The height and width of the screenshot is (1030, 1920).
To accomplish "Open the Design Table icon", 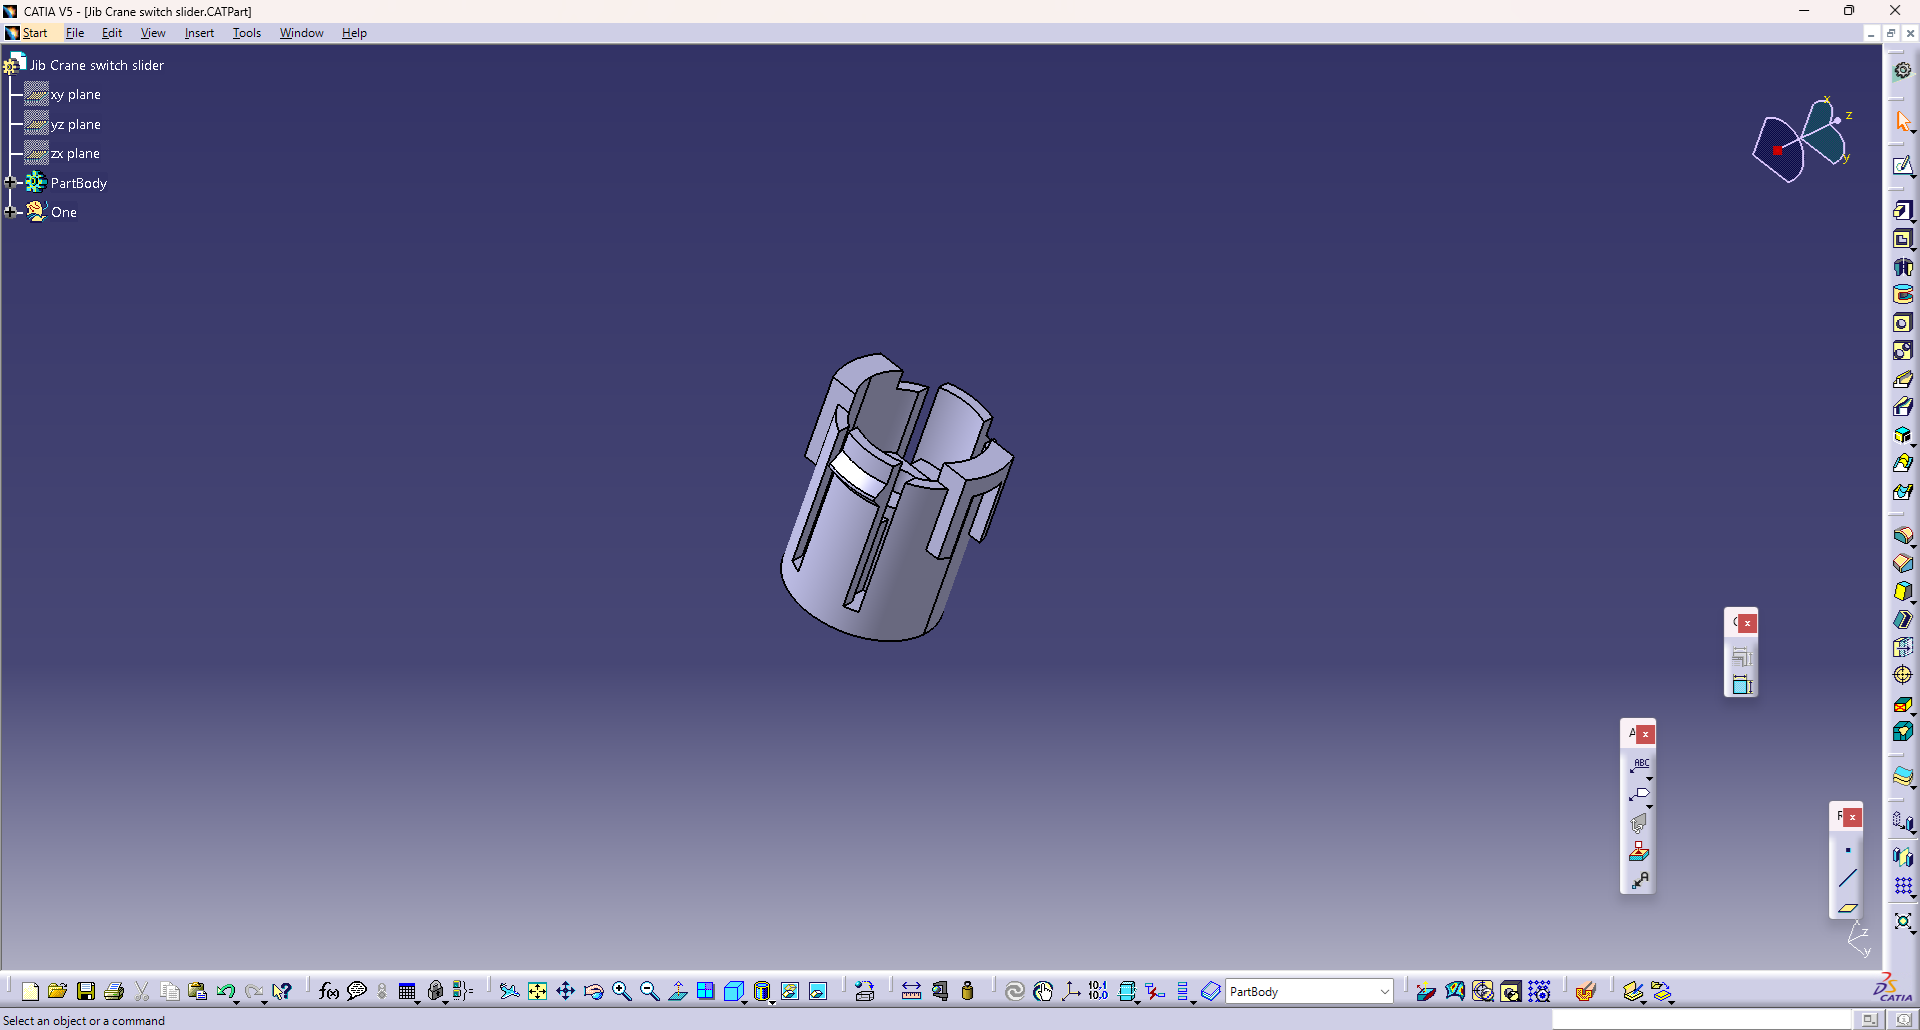I will pyautogui.click(x=406, y=991).
